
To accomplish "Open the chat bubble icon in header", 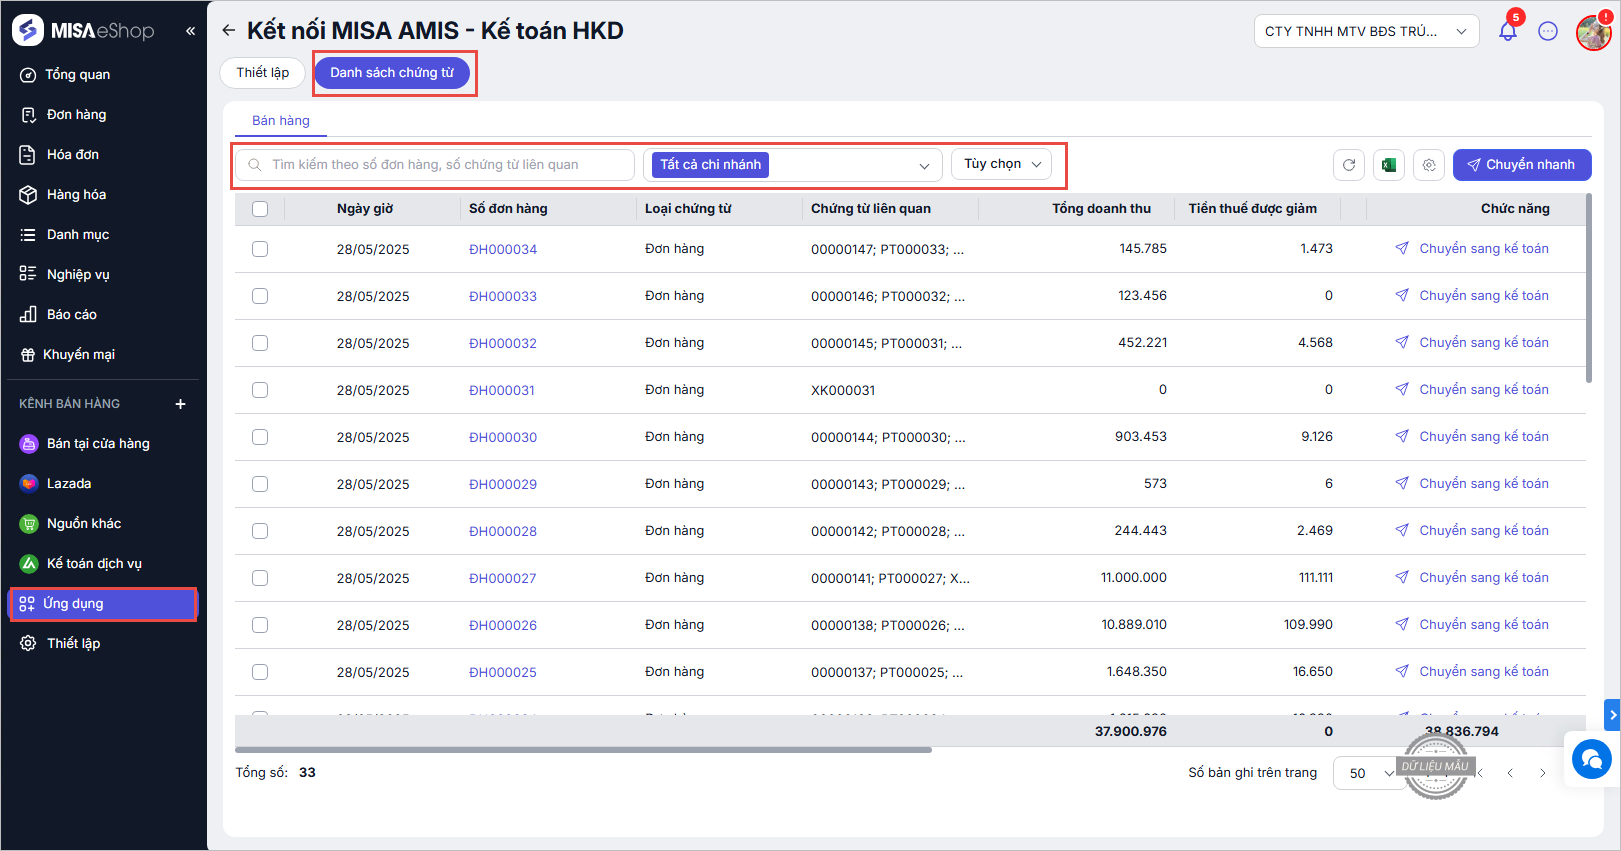I will (1548, 31).
